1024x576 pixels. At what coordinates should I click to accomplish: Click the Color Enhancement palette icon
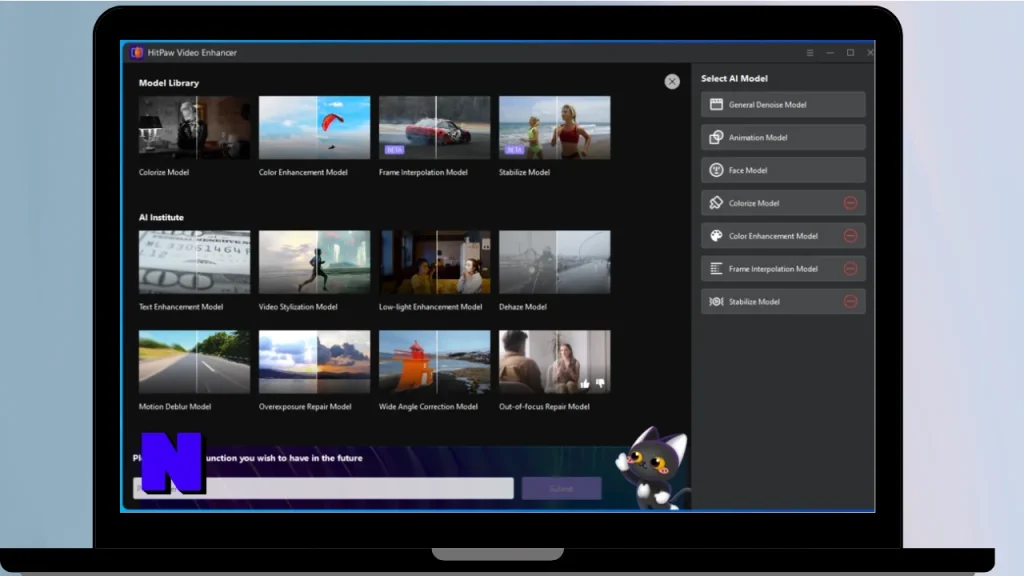(716, 236)
